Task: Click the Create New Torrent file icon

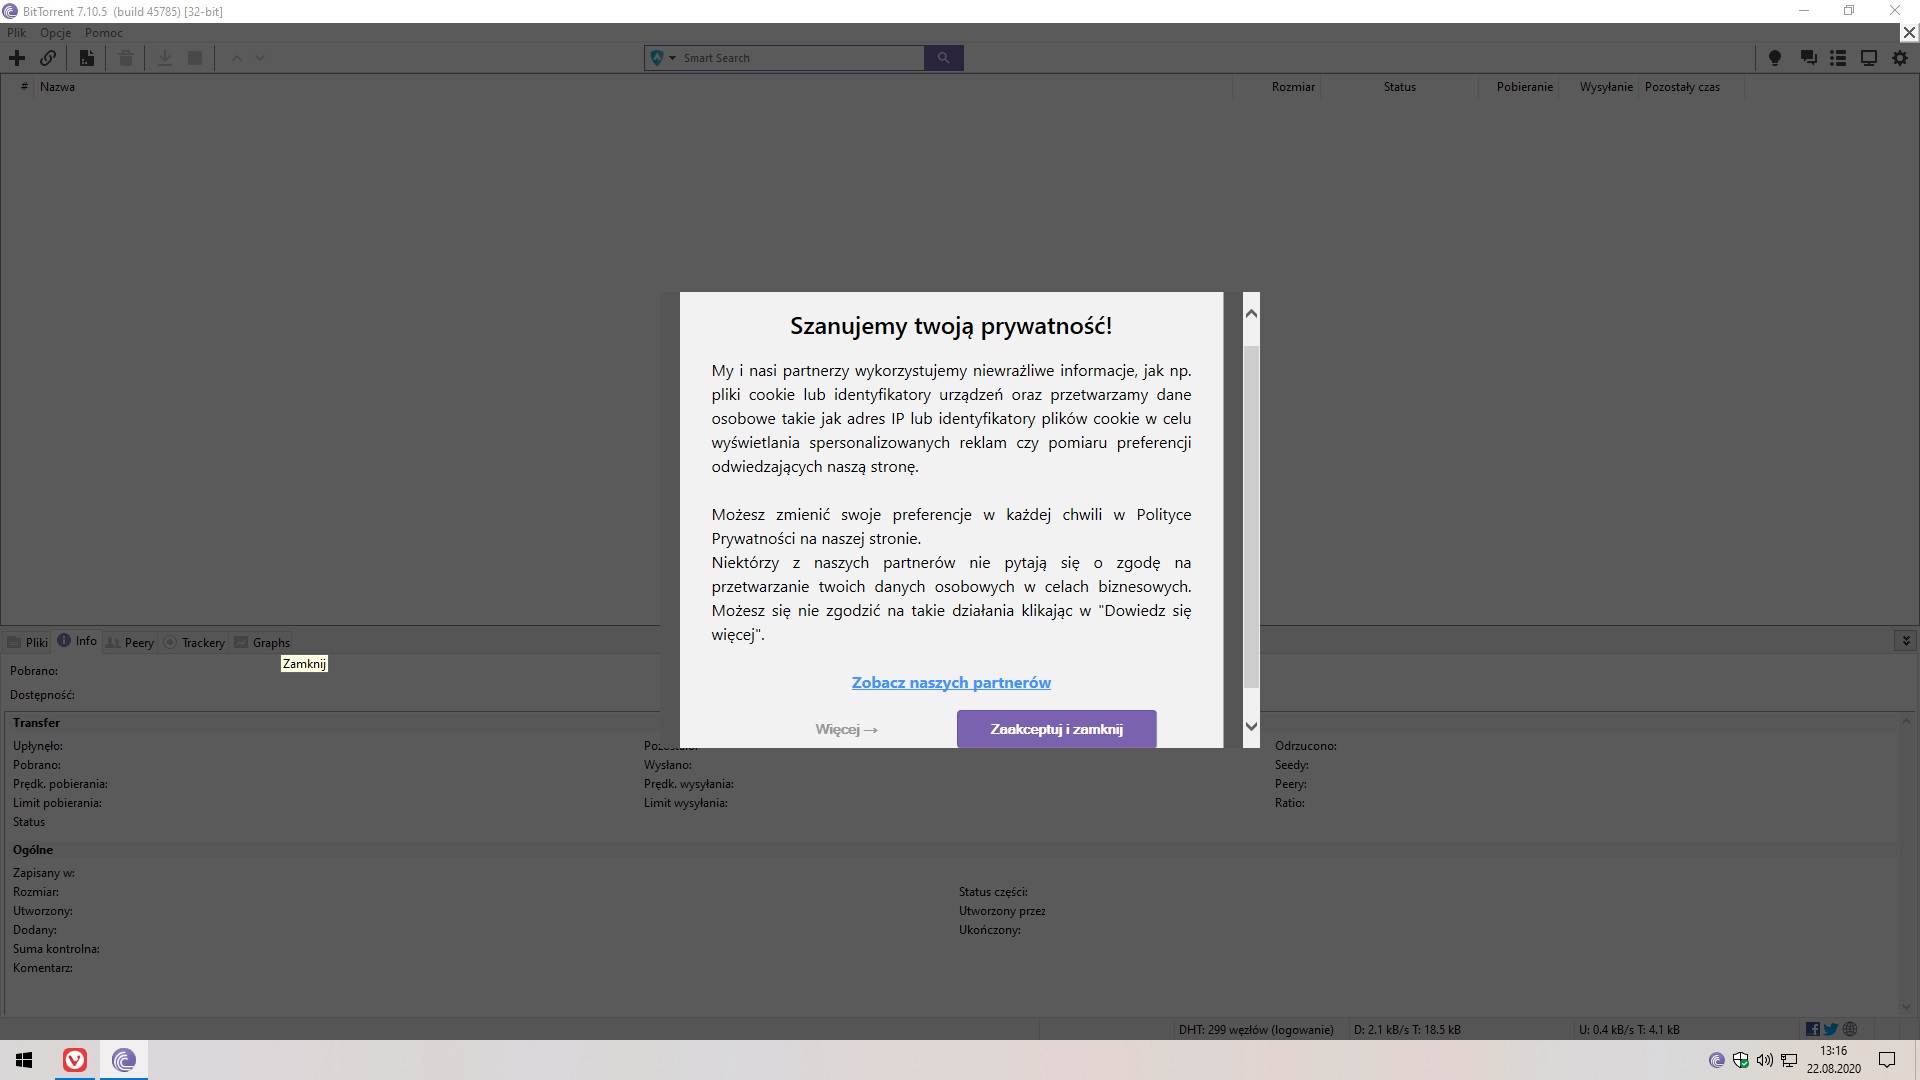Action: click(87, 58)
